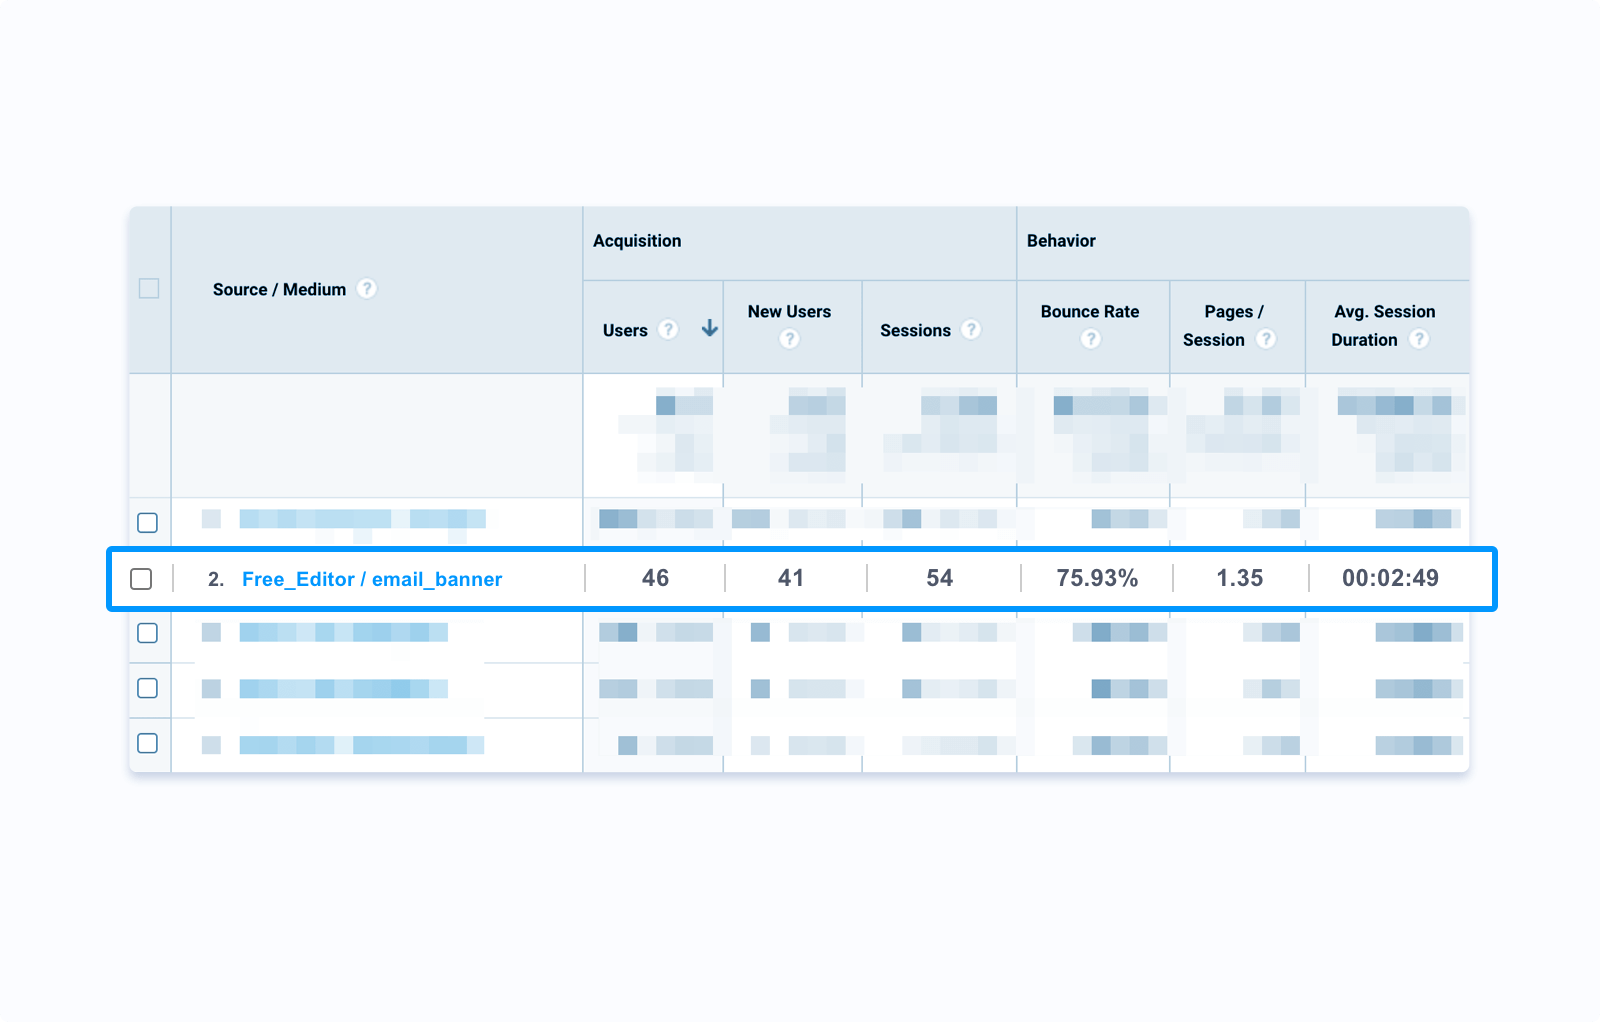Viewport: 1600px width, 1022px height.
Task: Toggle the select-all checkbox in header
Action: (149, 289)
